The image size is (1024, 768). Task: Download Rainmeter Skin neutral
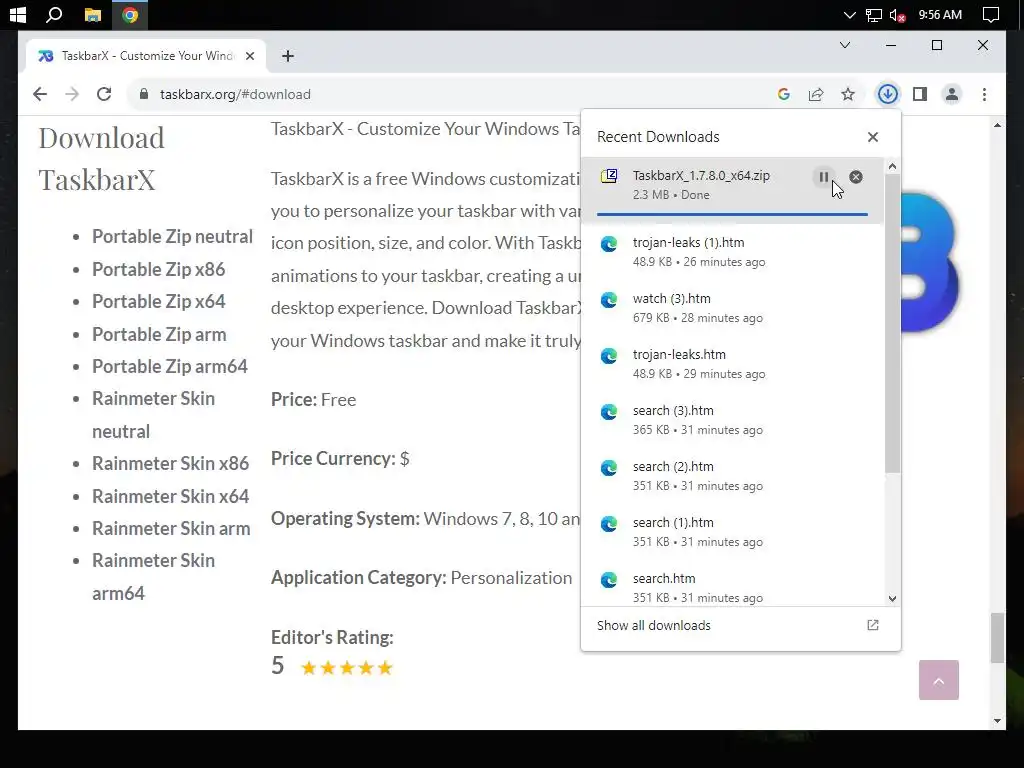(153, 415)
